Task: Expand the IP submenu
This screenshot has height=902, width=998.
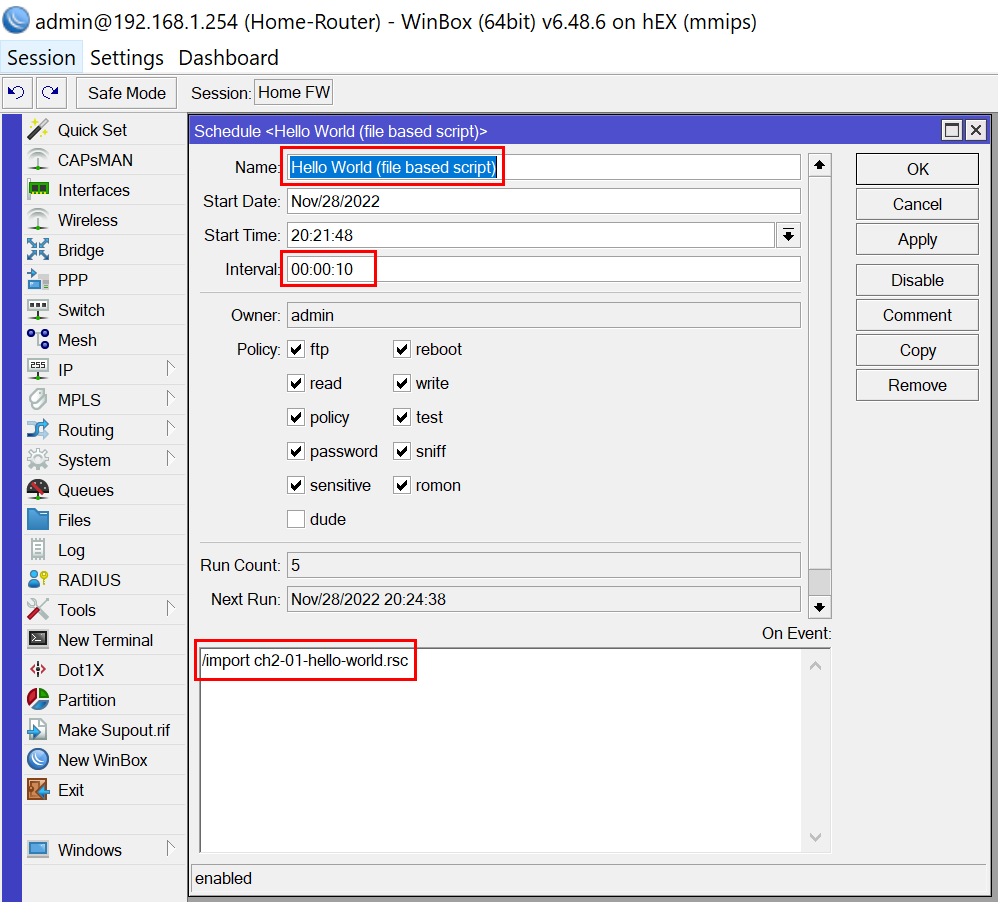Action: 170,370
